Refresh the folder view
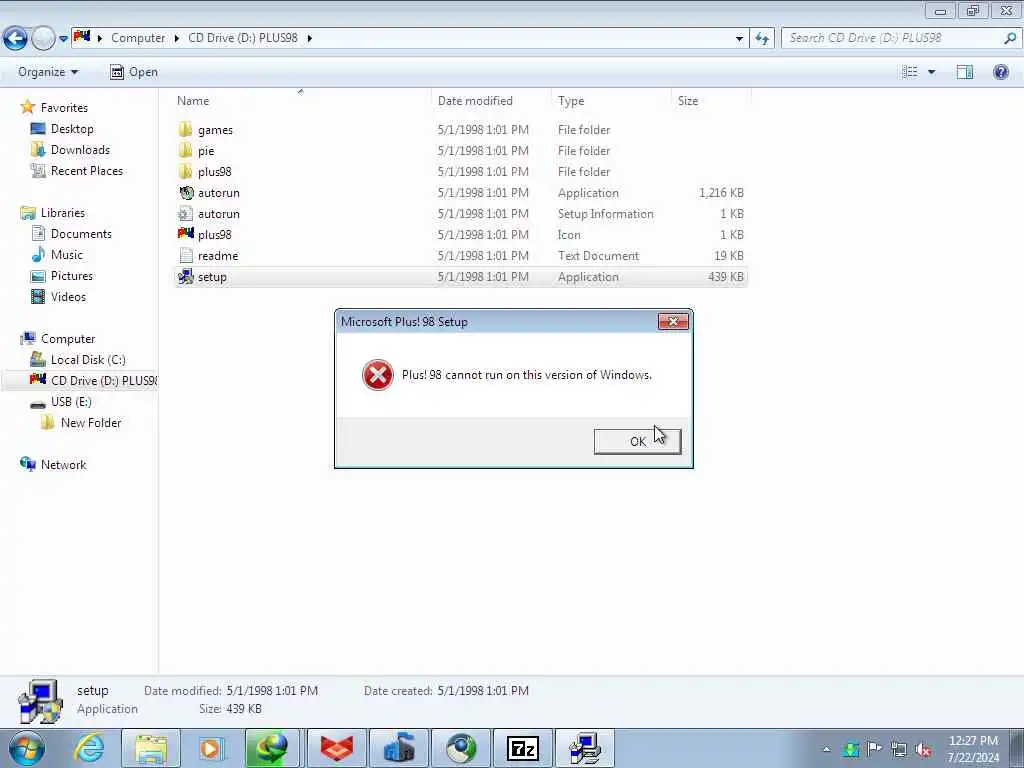1024x768 pixels. (761, 39)
